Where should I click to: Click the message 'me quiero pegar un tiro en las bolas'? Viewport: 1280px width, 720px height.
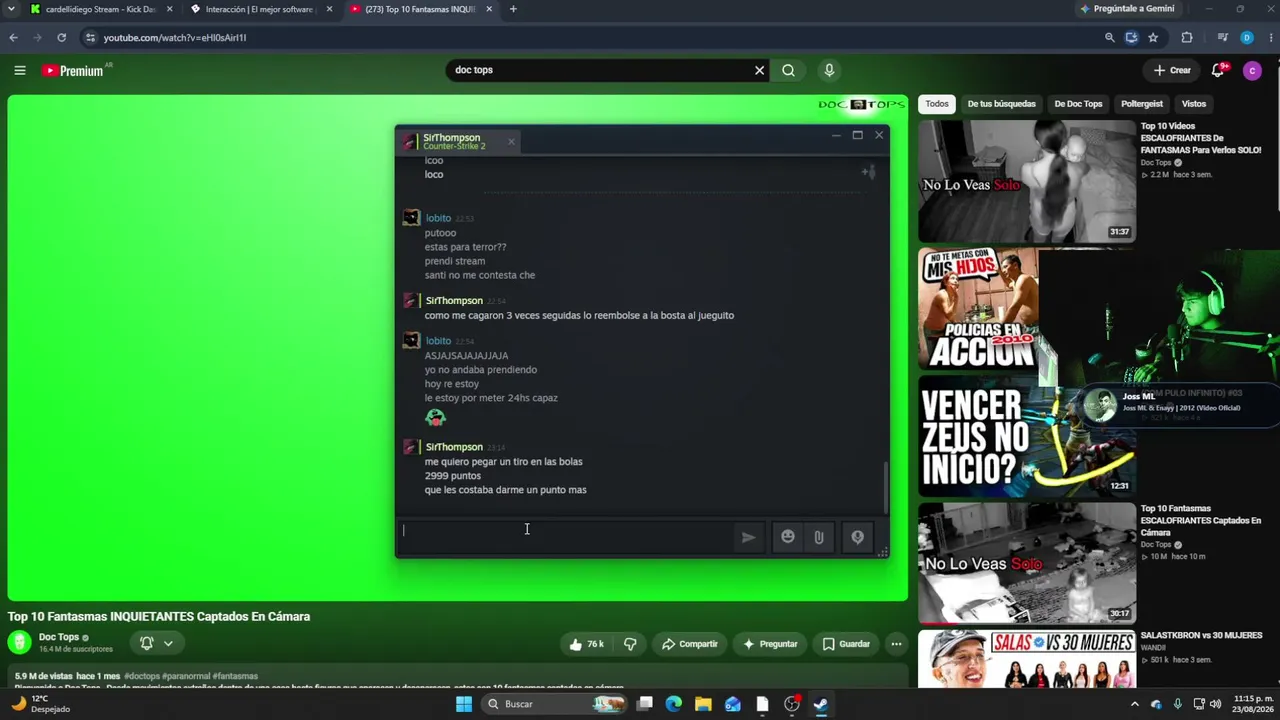[x=503, y=462]
